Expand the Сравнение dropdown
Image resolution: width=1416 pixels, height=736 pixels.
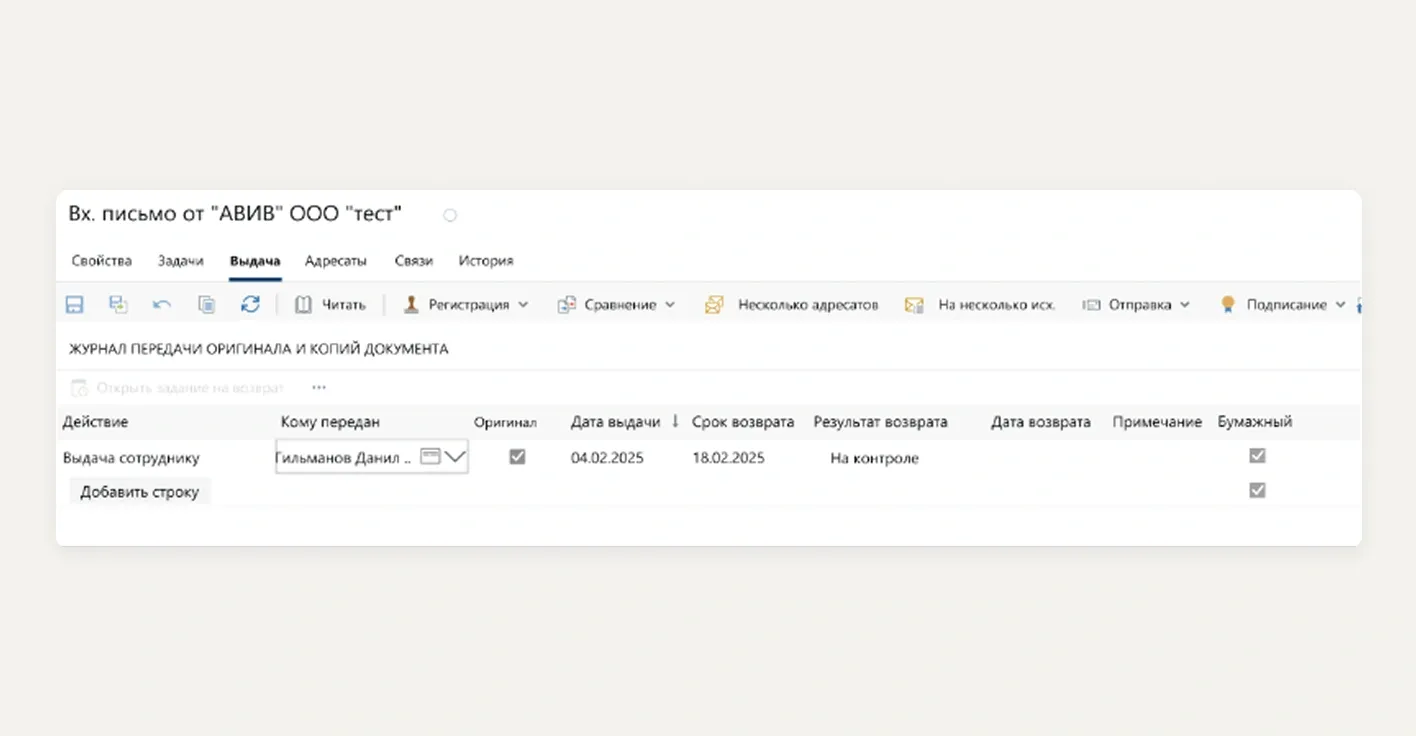coord(670,304)
